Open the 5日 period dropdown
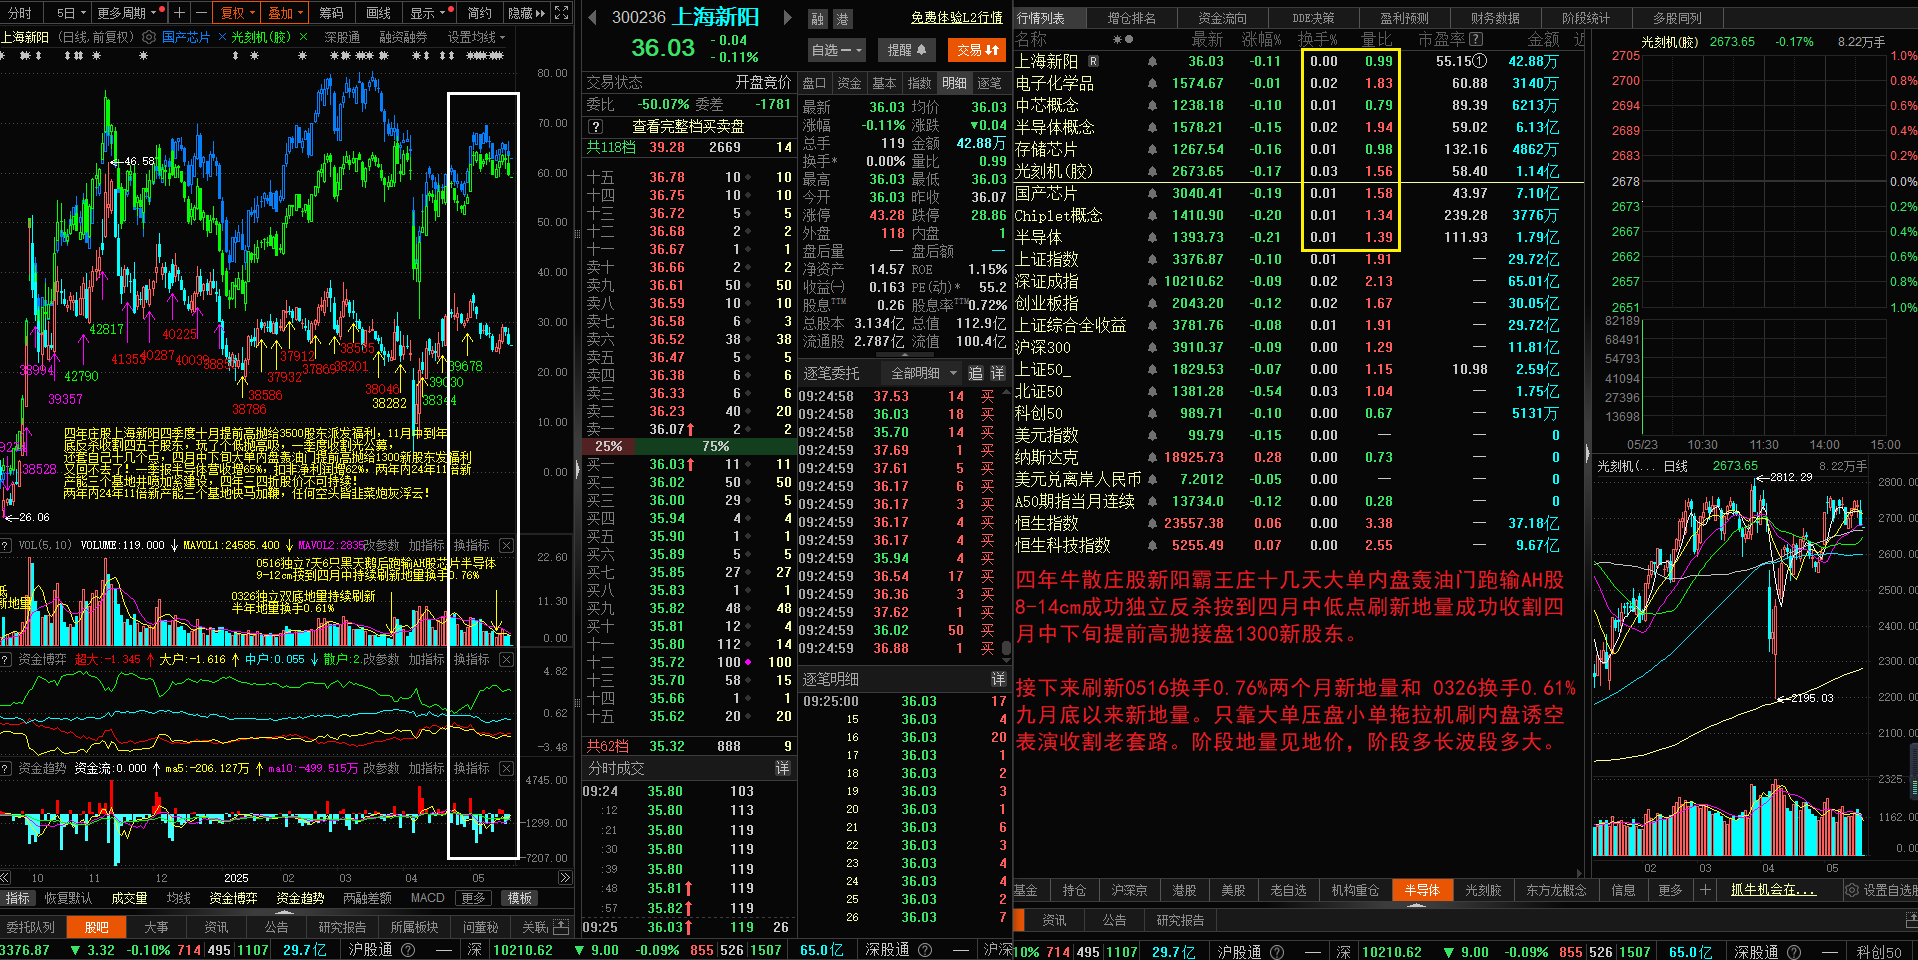 tap(70, 13)
